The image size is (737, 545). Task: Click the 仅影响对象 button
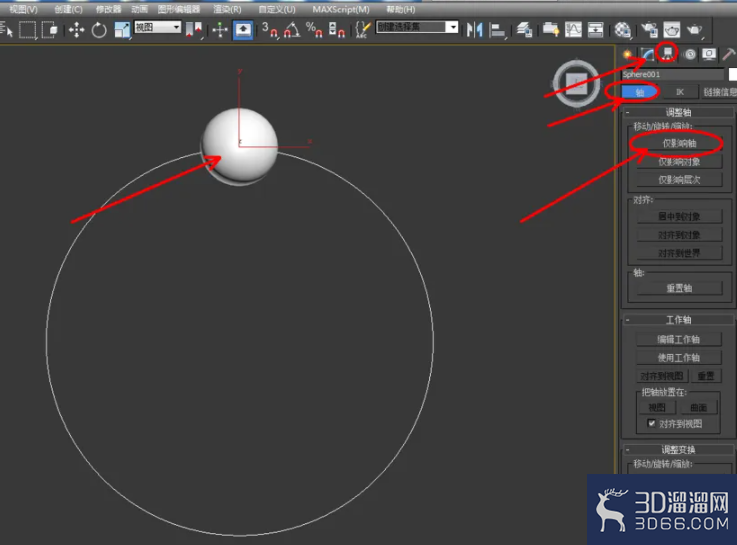pyautogui.click(x=679, y=162)
